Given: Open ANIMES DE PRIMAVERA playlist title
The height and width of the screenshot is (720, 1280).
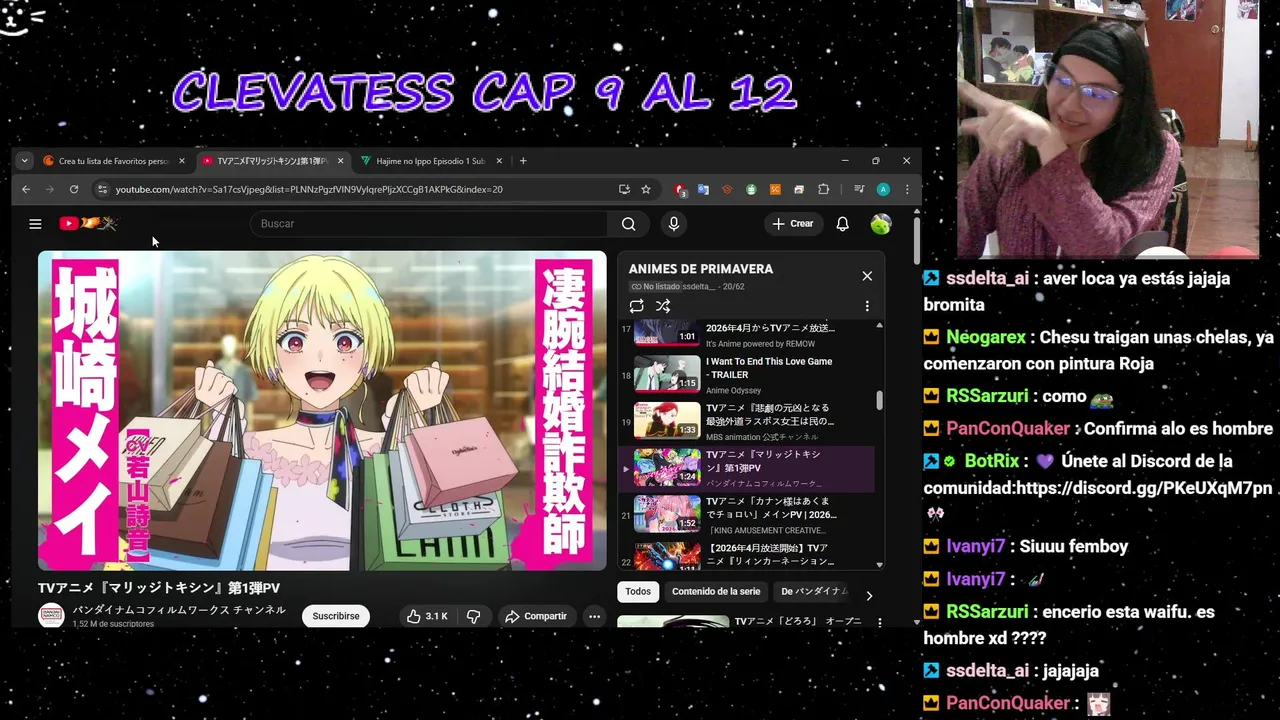Looking at the screenshot, I should pyautogui.click(x=701, y=269).
